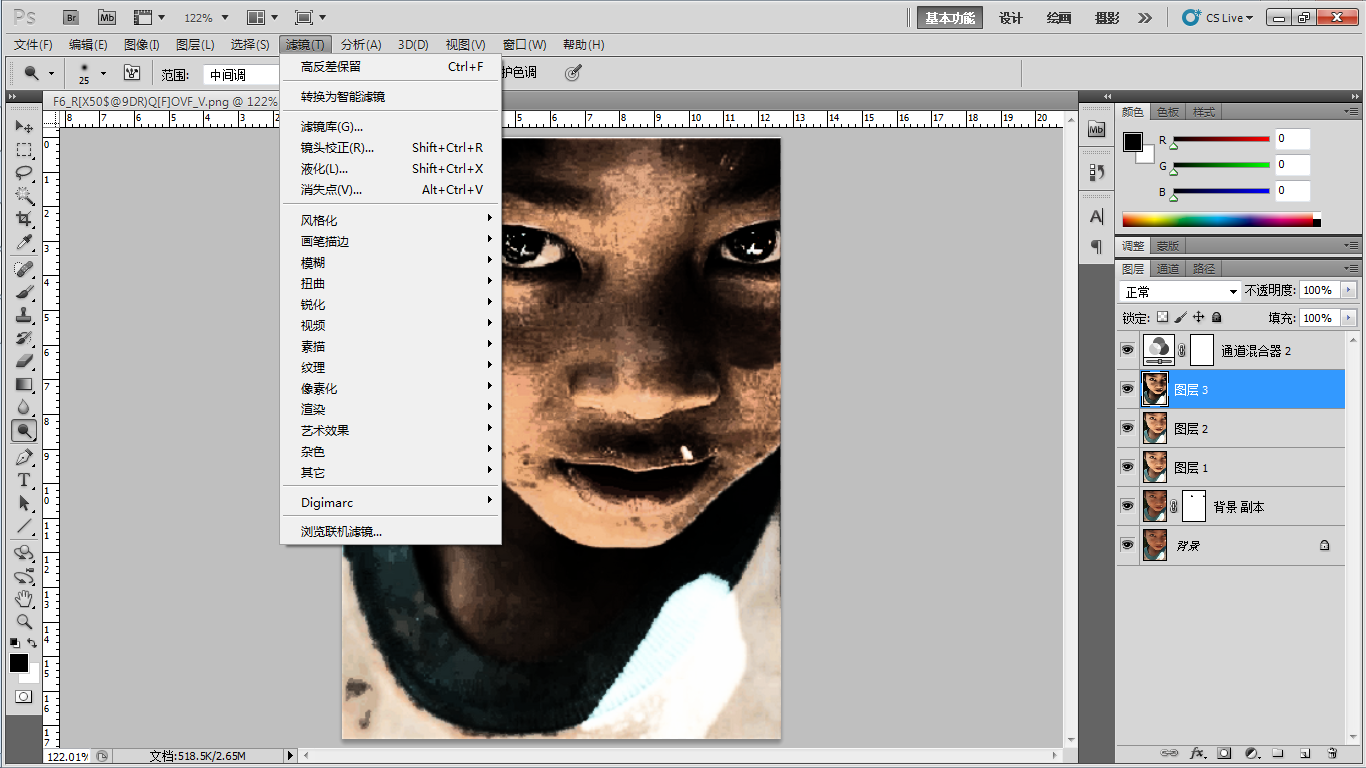
Task: Click the 基本功能 workspace button
Action: click(950, 18)
